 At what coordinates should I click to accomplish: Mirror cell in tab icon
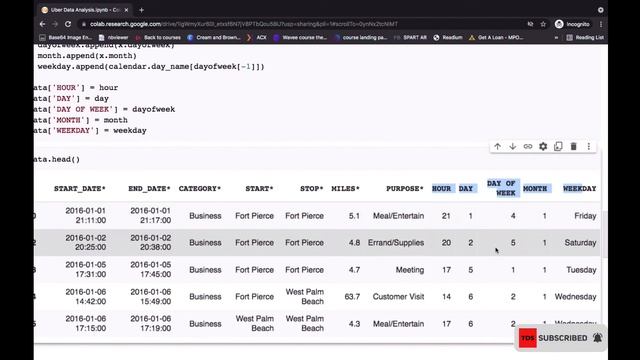(x=558, y=146)
